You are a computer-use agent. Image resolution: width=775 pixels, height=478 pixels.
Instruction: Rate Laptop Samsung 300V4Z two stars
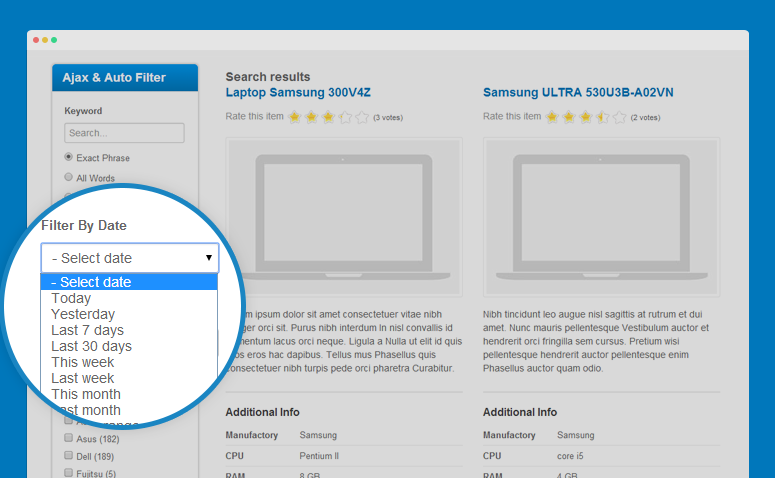(311, 117)
